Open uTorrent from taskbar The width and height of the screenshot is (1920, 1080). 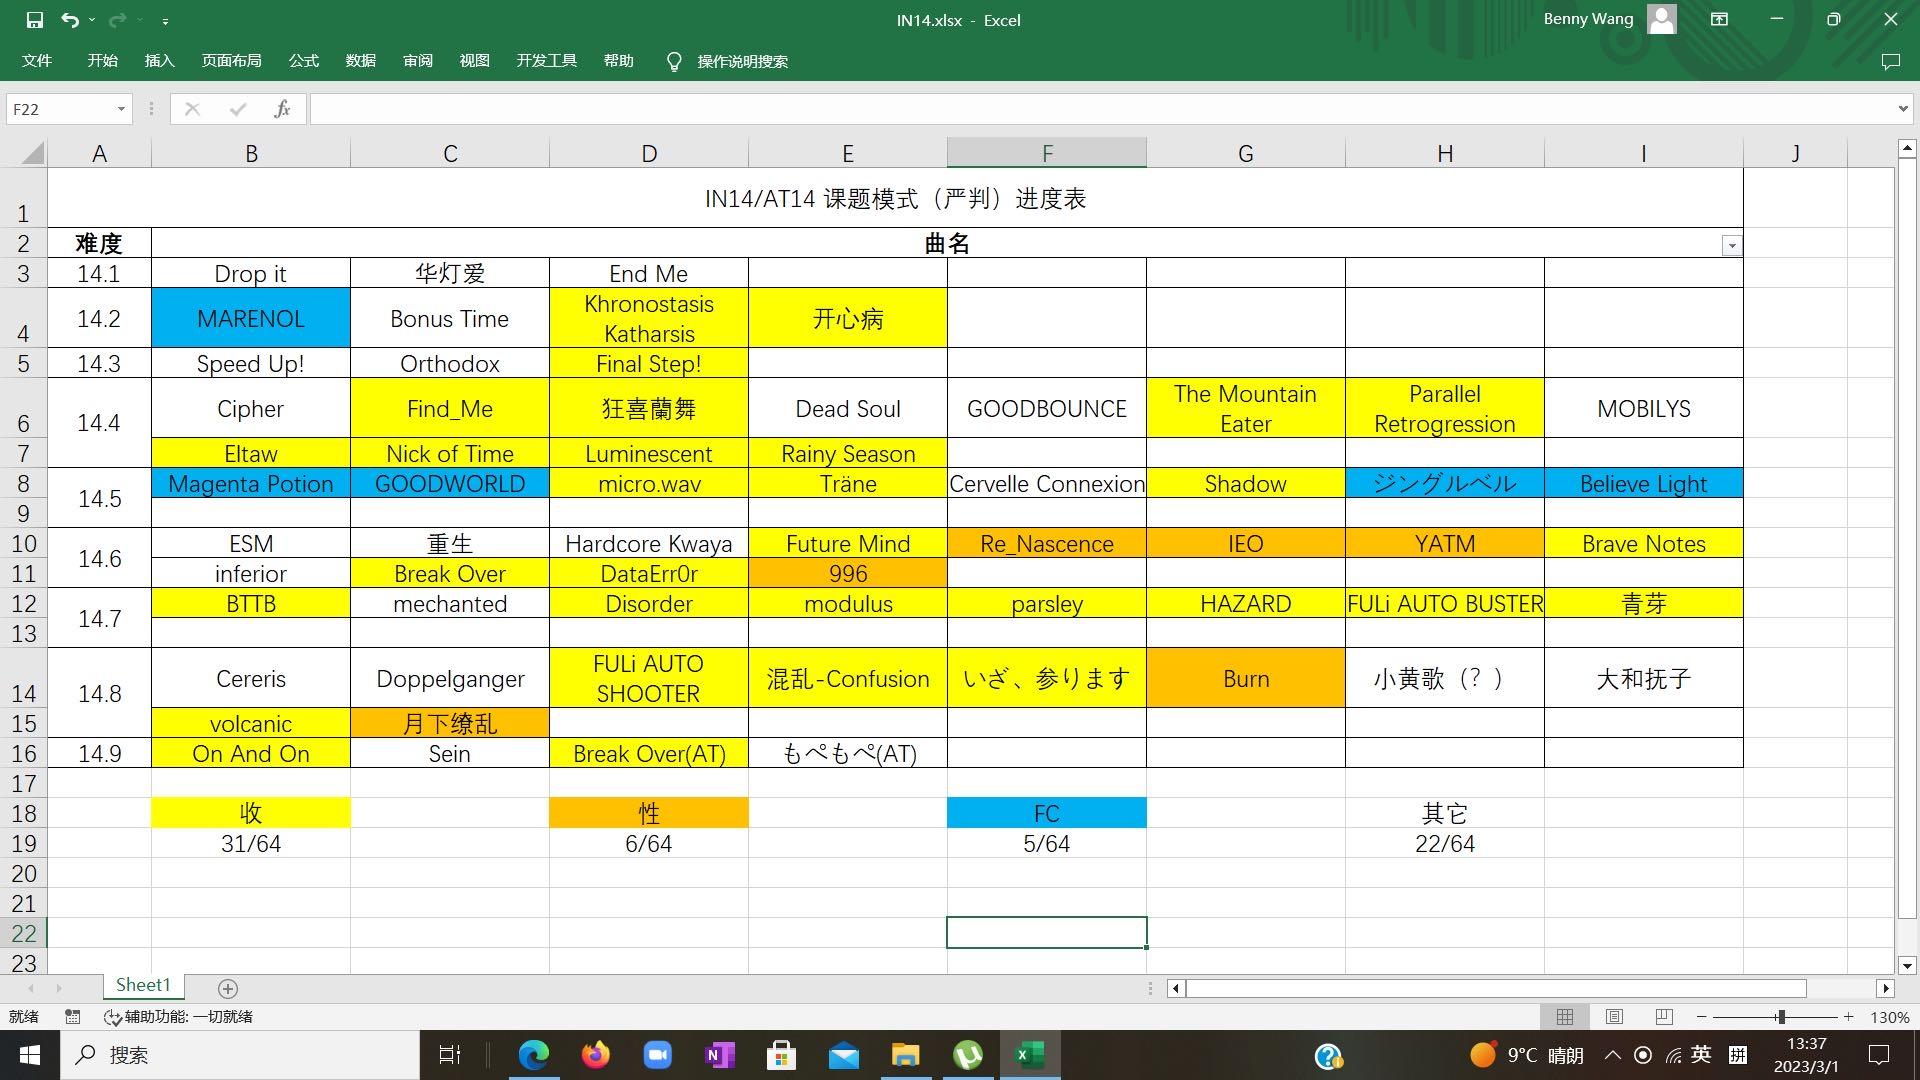point(967,1055)
